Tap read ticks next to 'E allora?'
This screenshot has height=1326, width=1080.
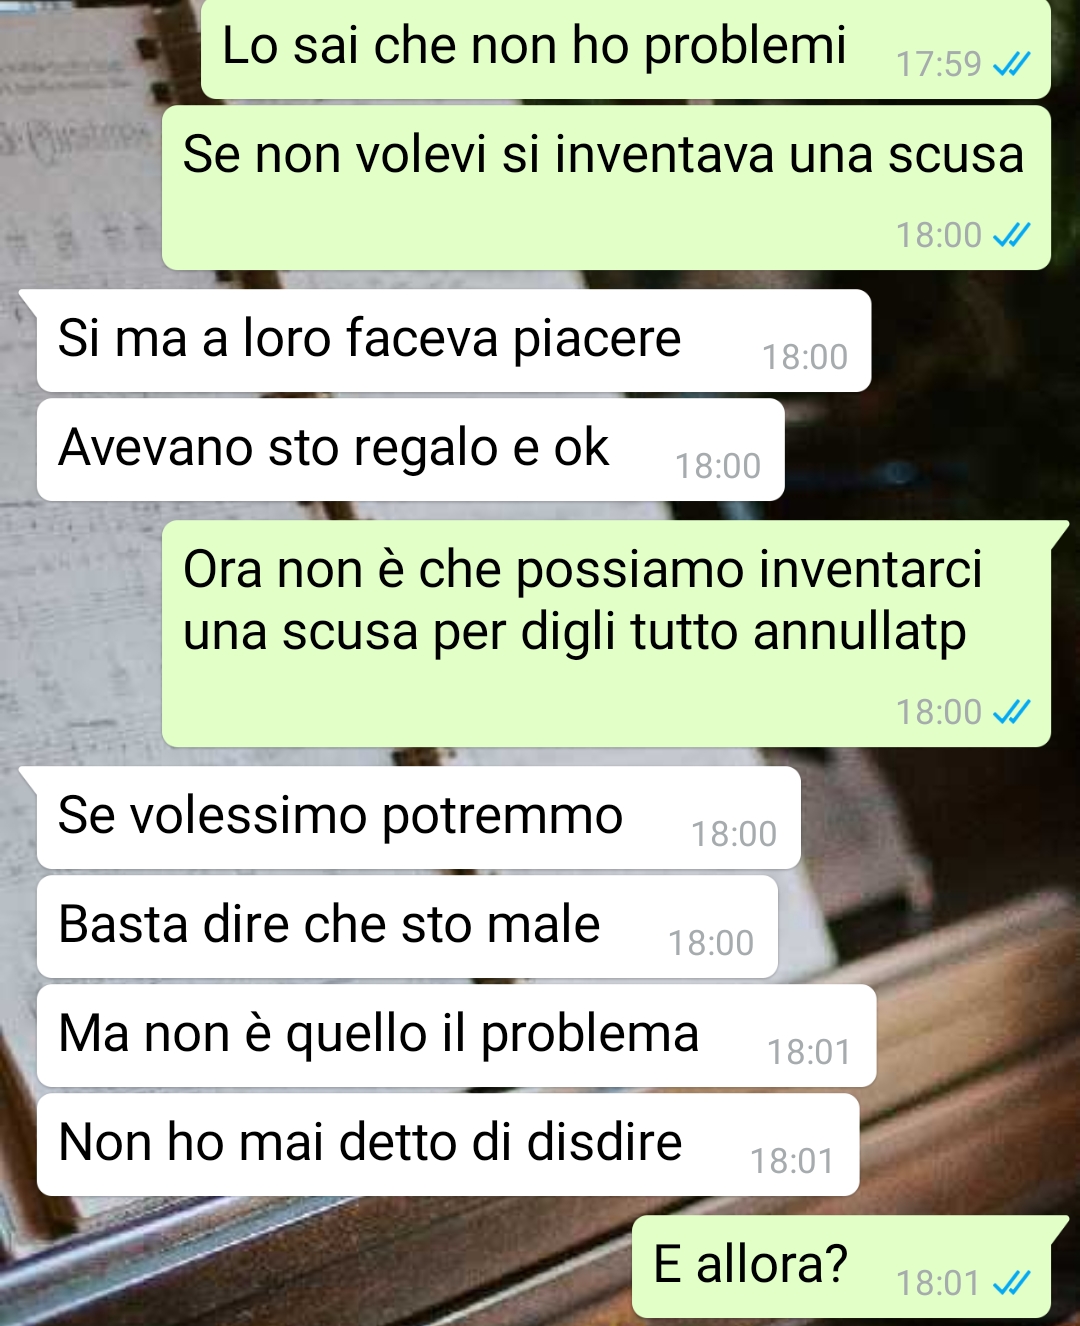click(x=1011, y=1282)
